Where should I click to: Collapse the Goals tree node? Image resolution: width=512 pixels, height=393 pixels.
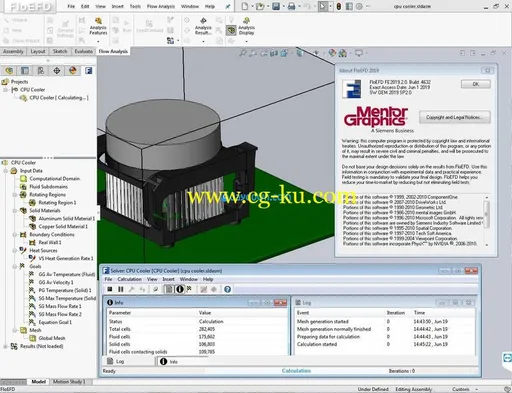click(15, 266)
